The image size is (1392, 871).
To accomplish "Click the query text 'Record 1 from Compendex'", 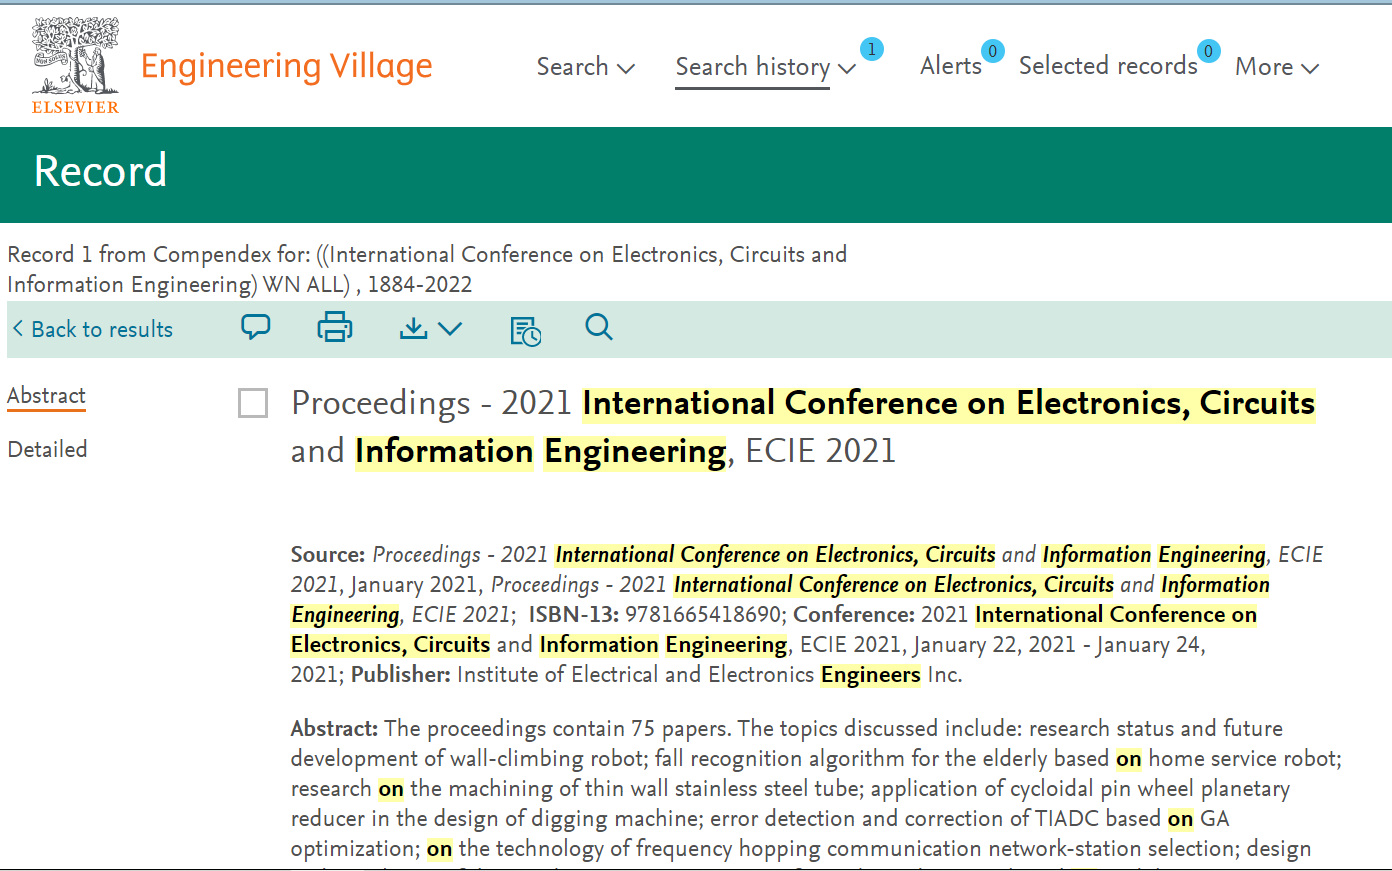I will tap(427, 269).
